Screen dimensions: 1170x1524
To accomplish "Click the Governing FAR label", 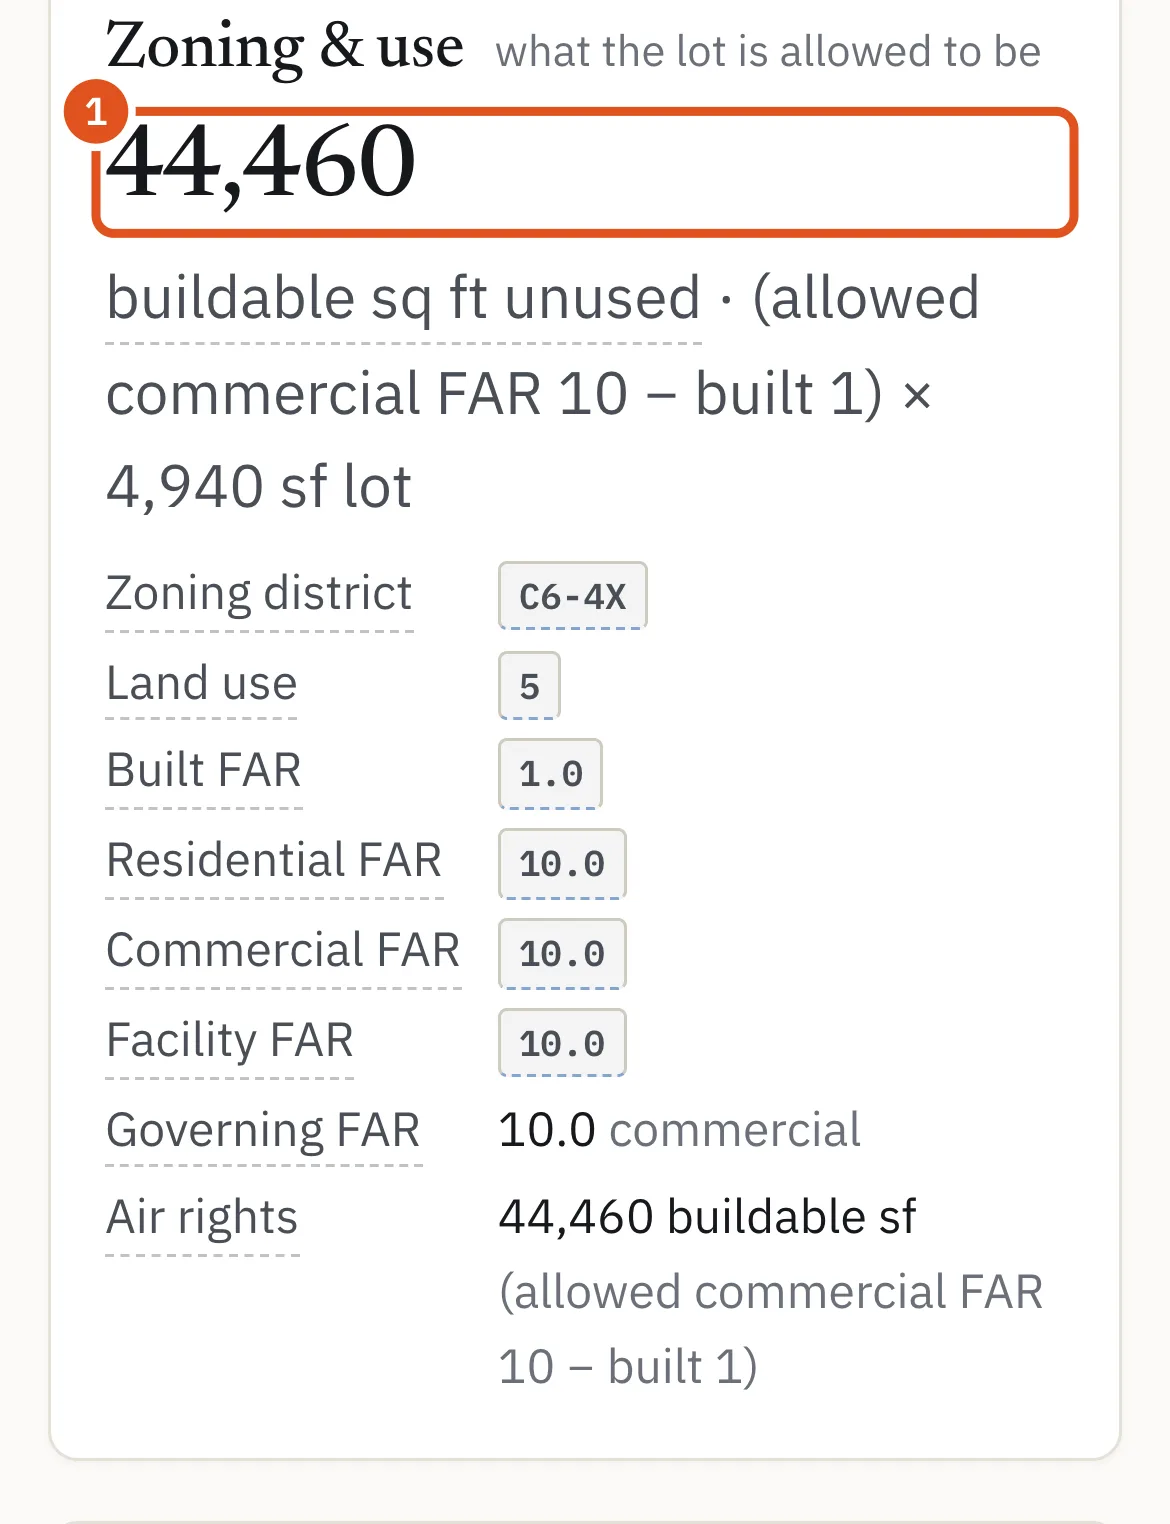I will pyautogui.click(x=263, y=1131).
